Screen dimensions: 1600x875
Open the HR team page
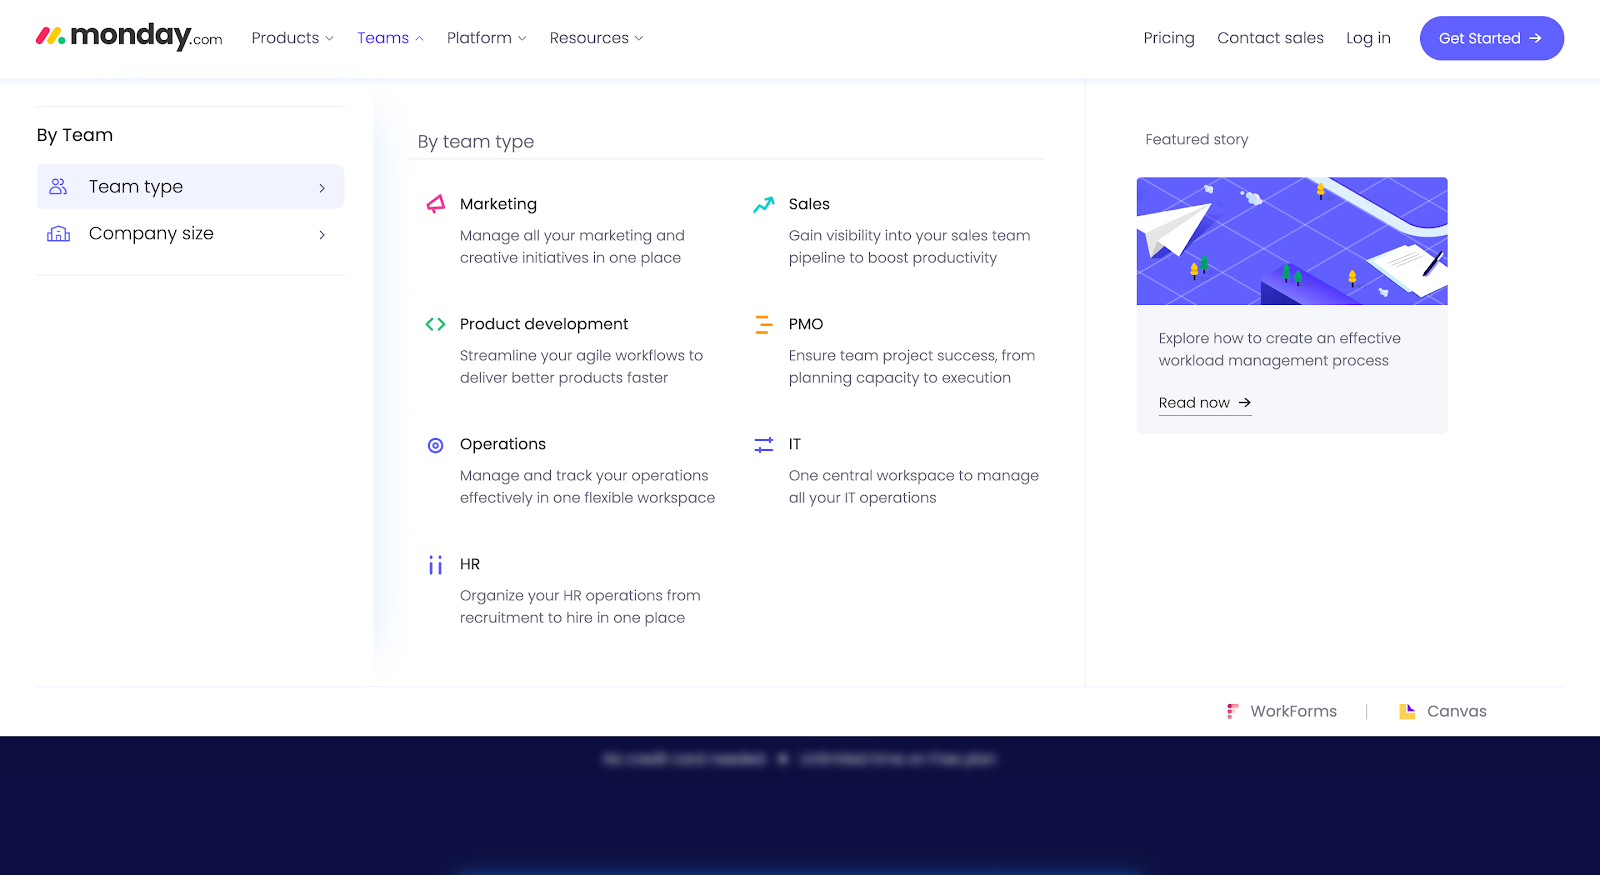pyautogui.click(x=470, y=564)
